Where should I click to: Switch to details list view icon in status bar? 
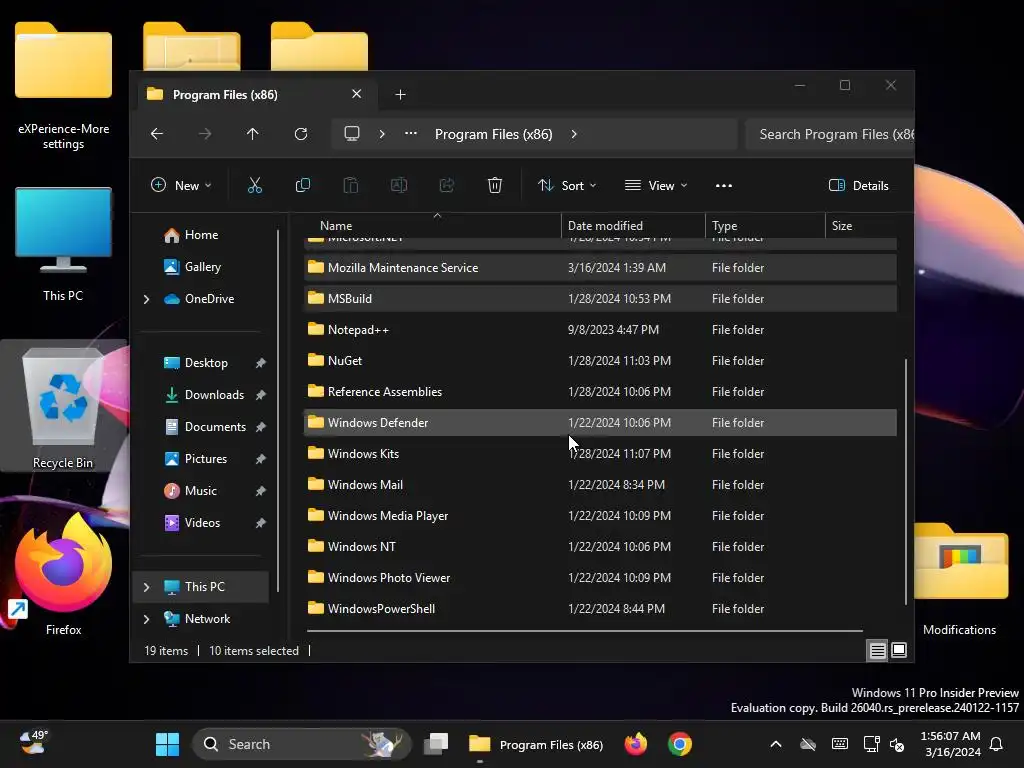coord(877,650)
